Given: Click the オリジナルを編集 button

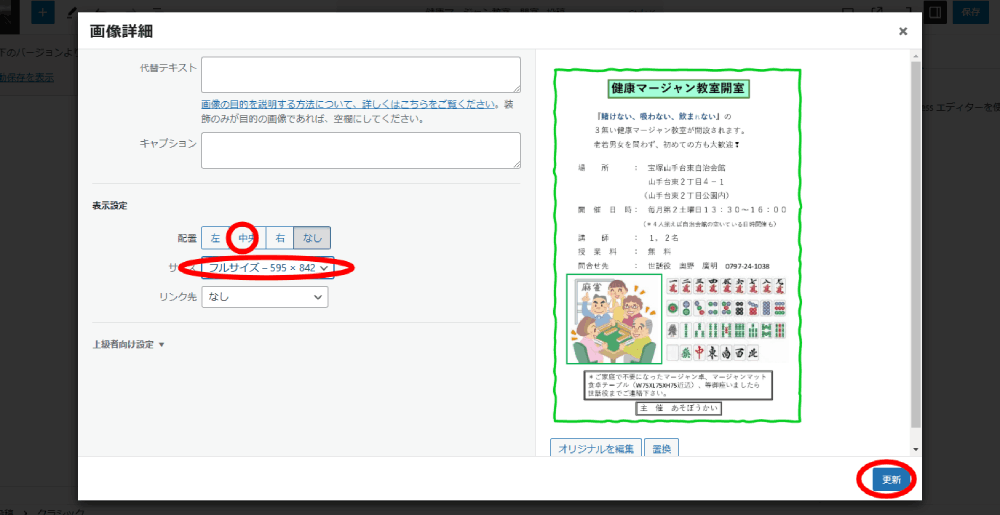Looking at the screenshot, I should (x=595, y=448).
